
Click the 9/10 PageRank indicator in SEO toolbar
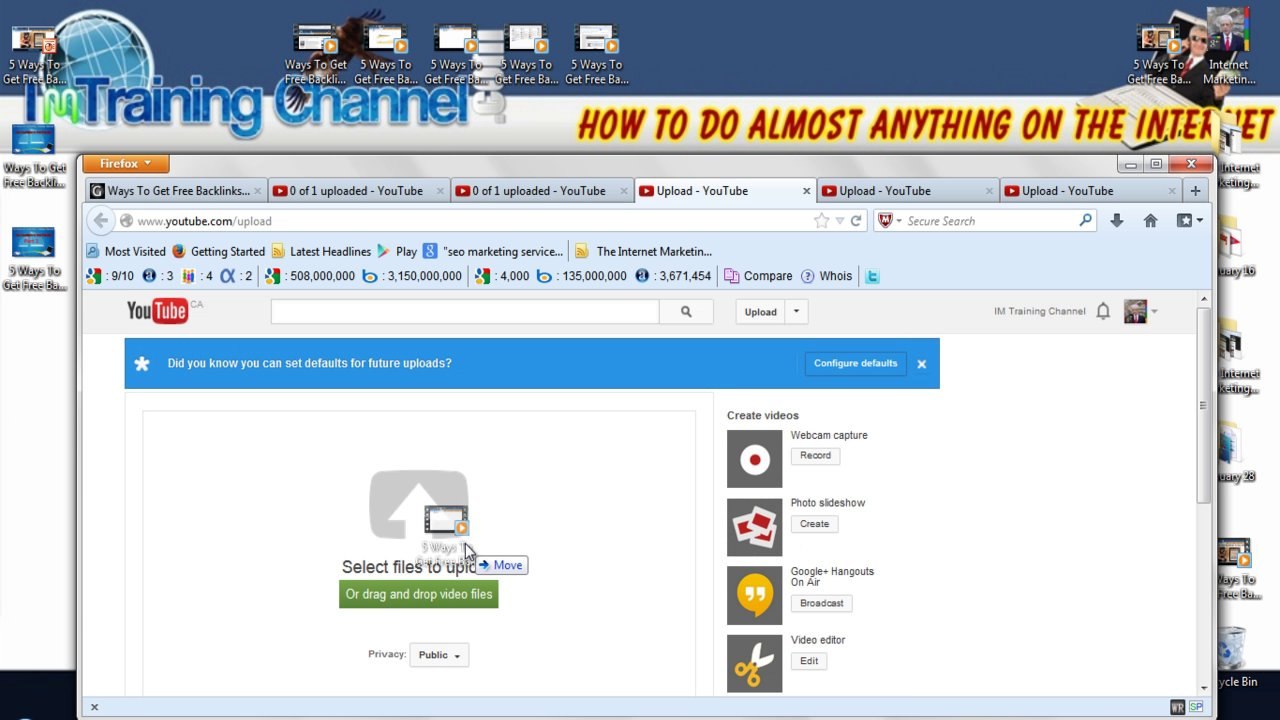110,276
